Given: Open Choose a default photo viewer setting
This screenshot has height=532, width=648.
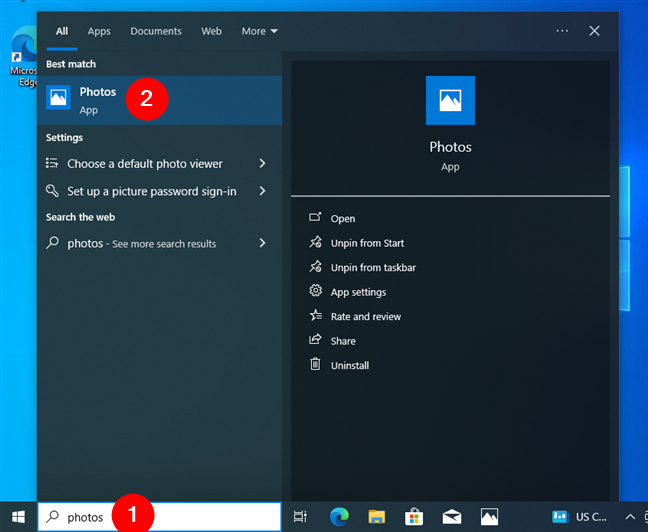Looking at the screenshot, I should click(x=159, y=164).
